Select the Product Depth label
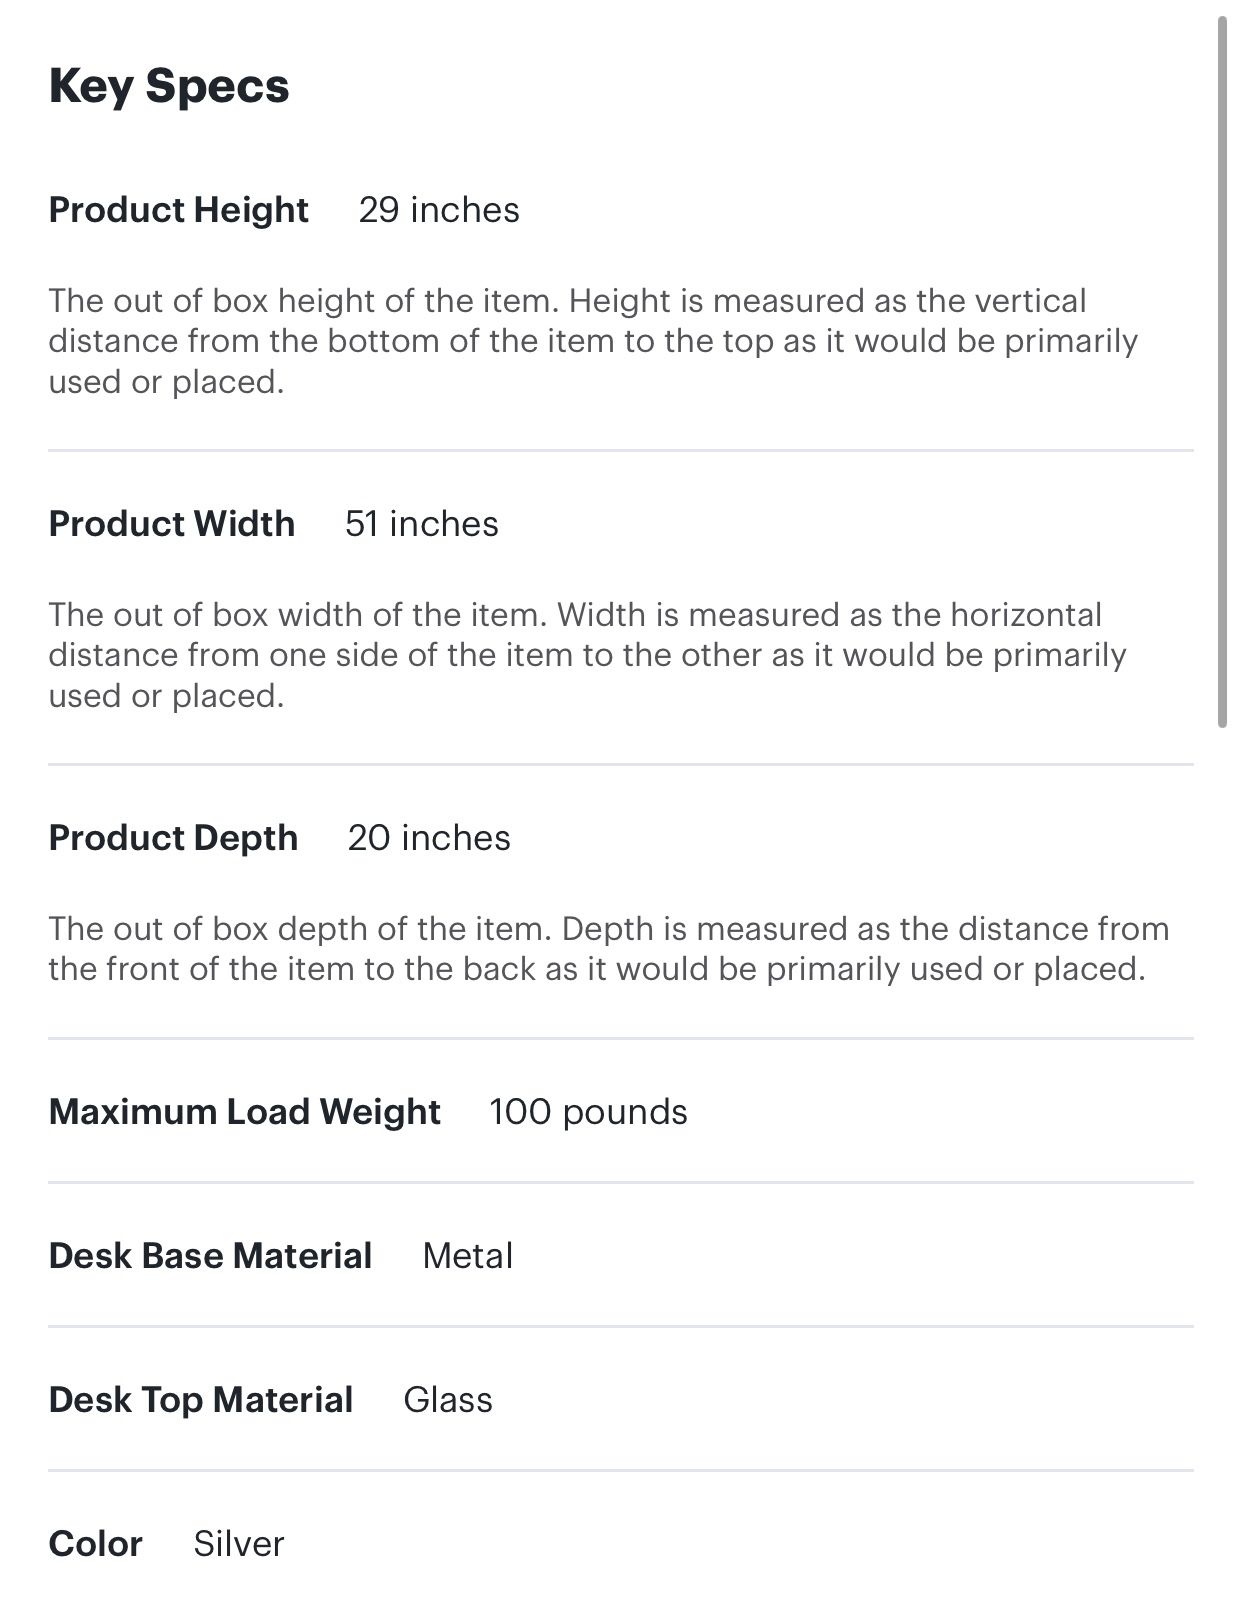The image size is (1242, 1612). pos(173,838)
